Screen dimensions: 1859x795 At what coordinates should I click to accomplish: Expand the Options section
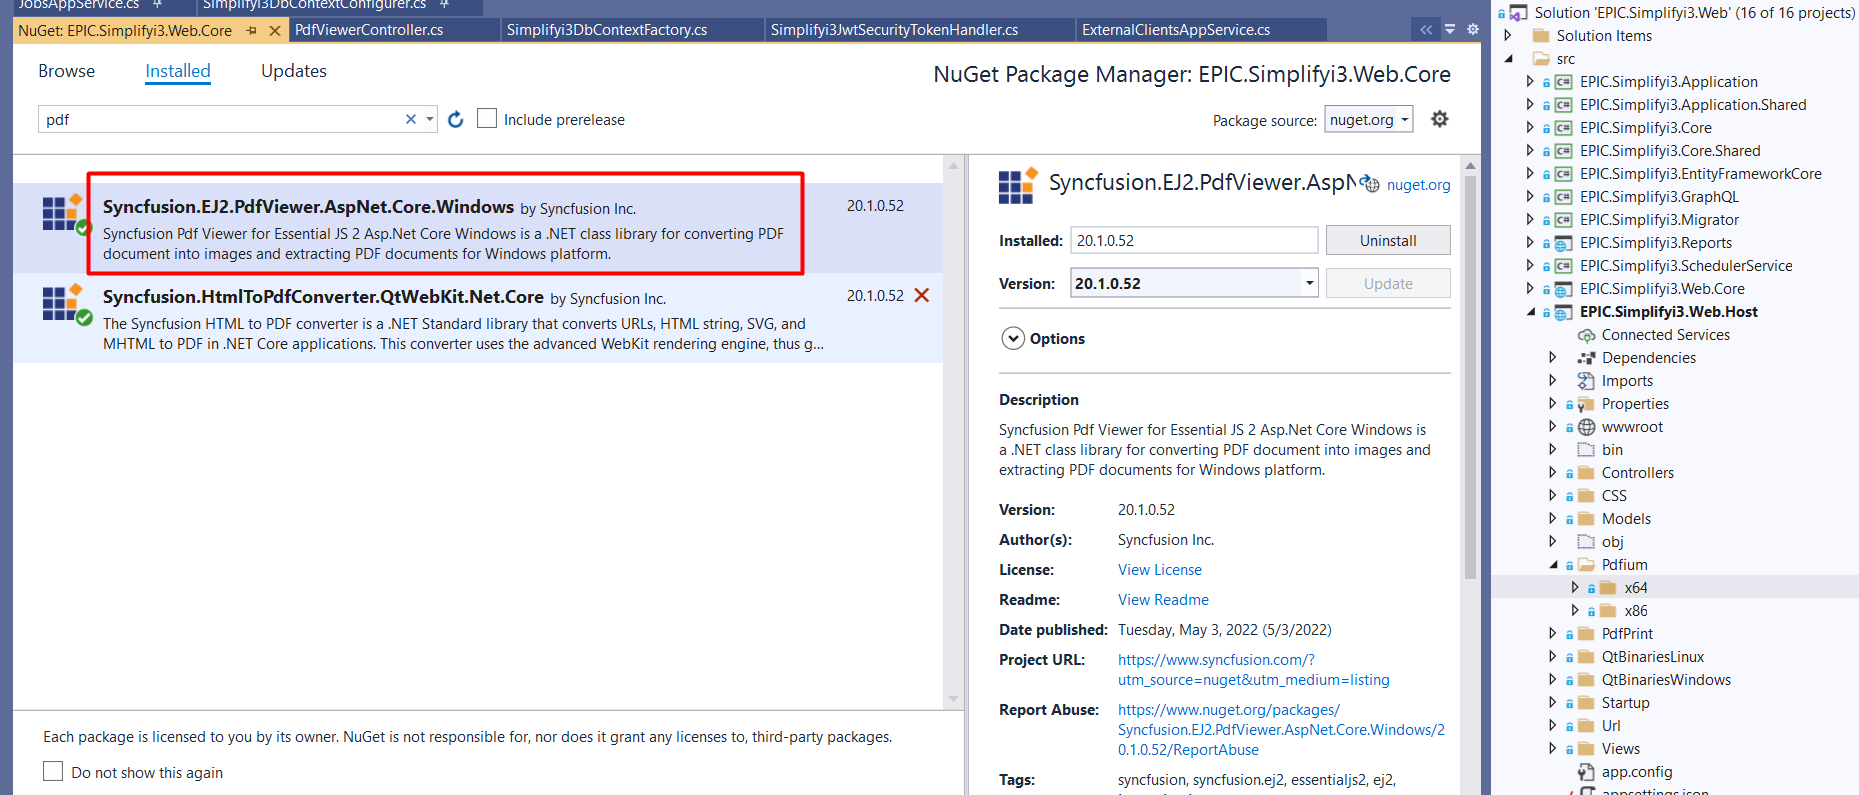click(1013, 338)
